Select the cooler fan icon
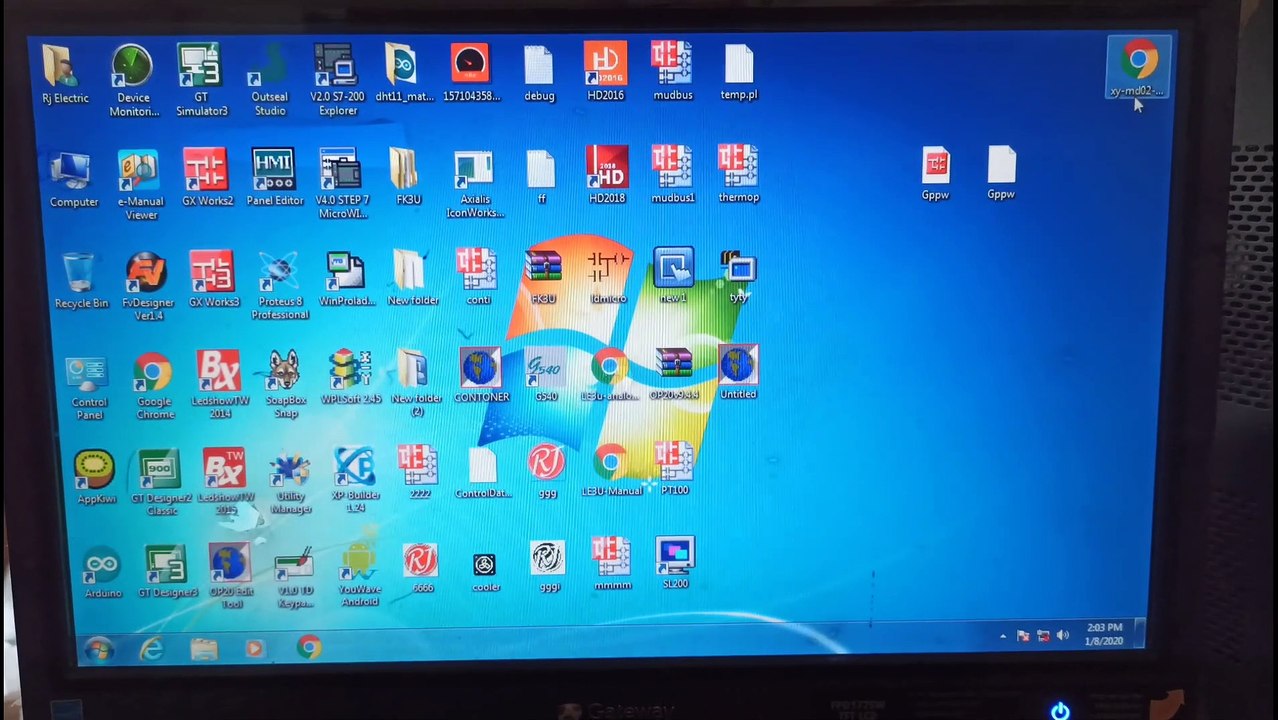The height and width of the screenshot is (720, 1278). pos(485,572)
